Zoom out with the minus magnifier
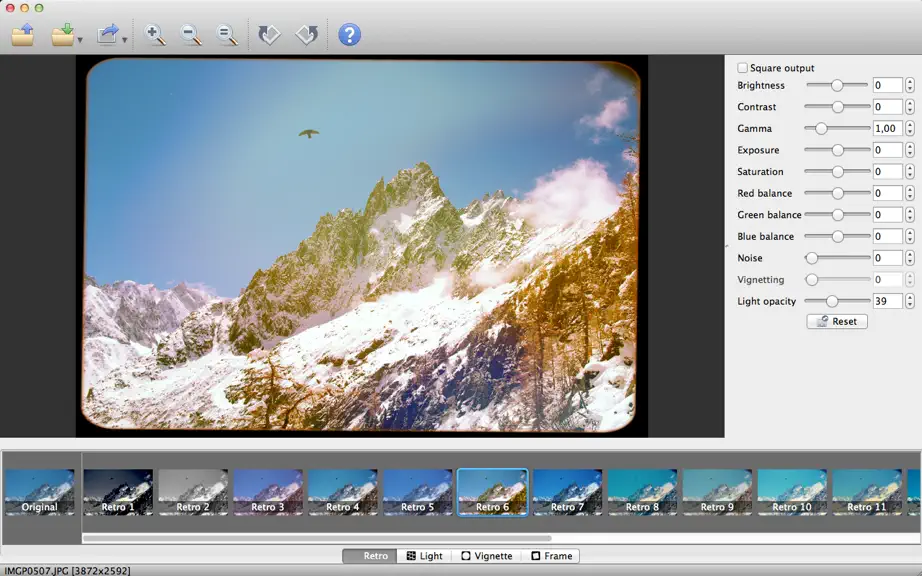922x576 pixels. (x=191, y=35)
